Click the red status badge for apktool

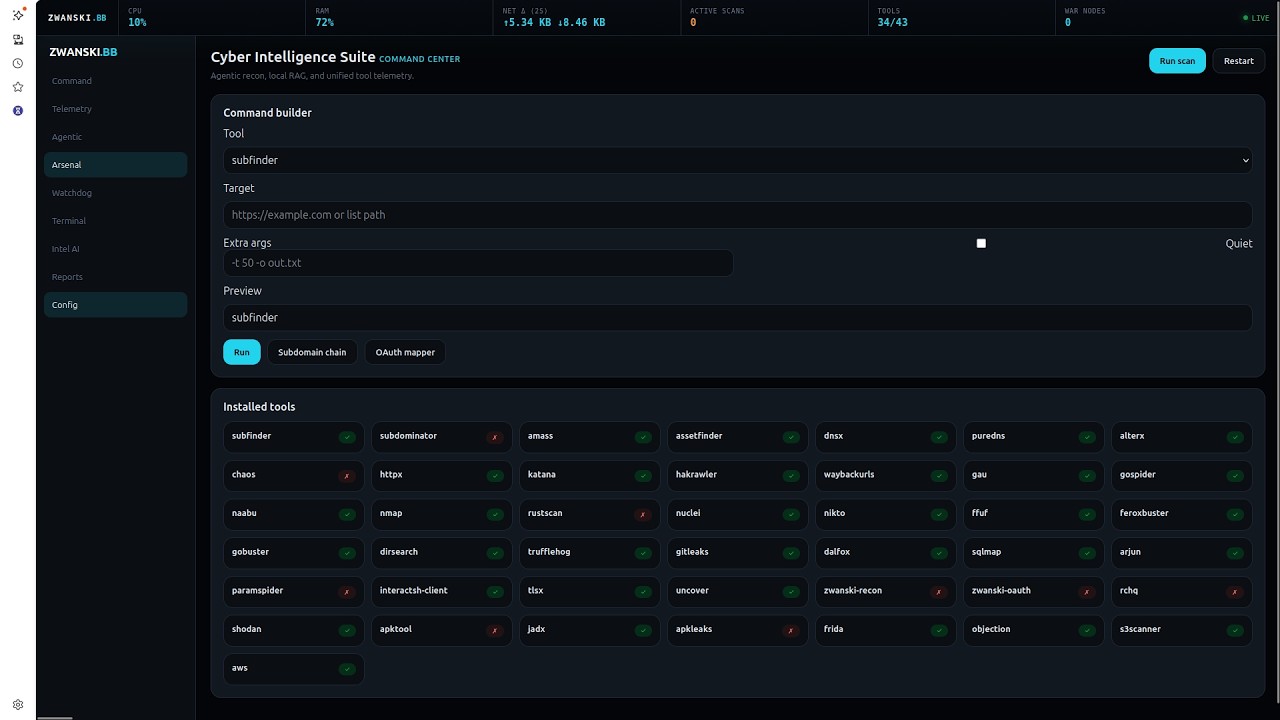[494, 630]
